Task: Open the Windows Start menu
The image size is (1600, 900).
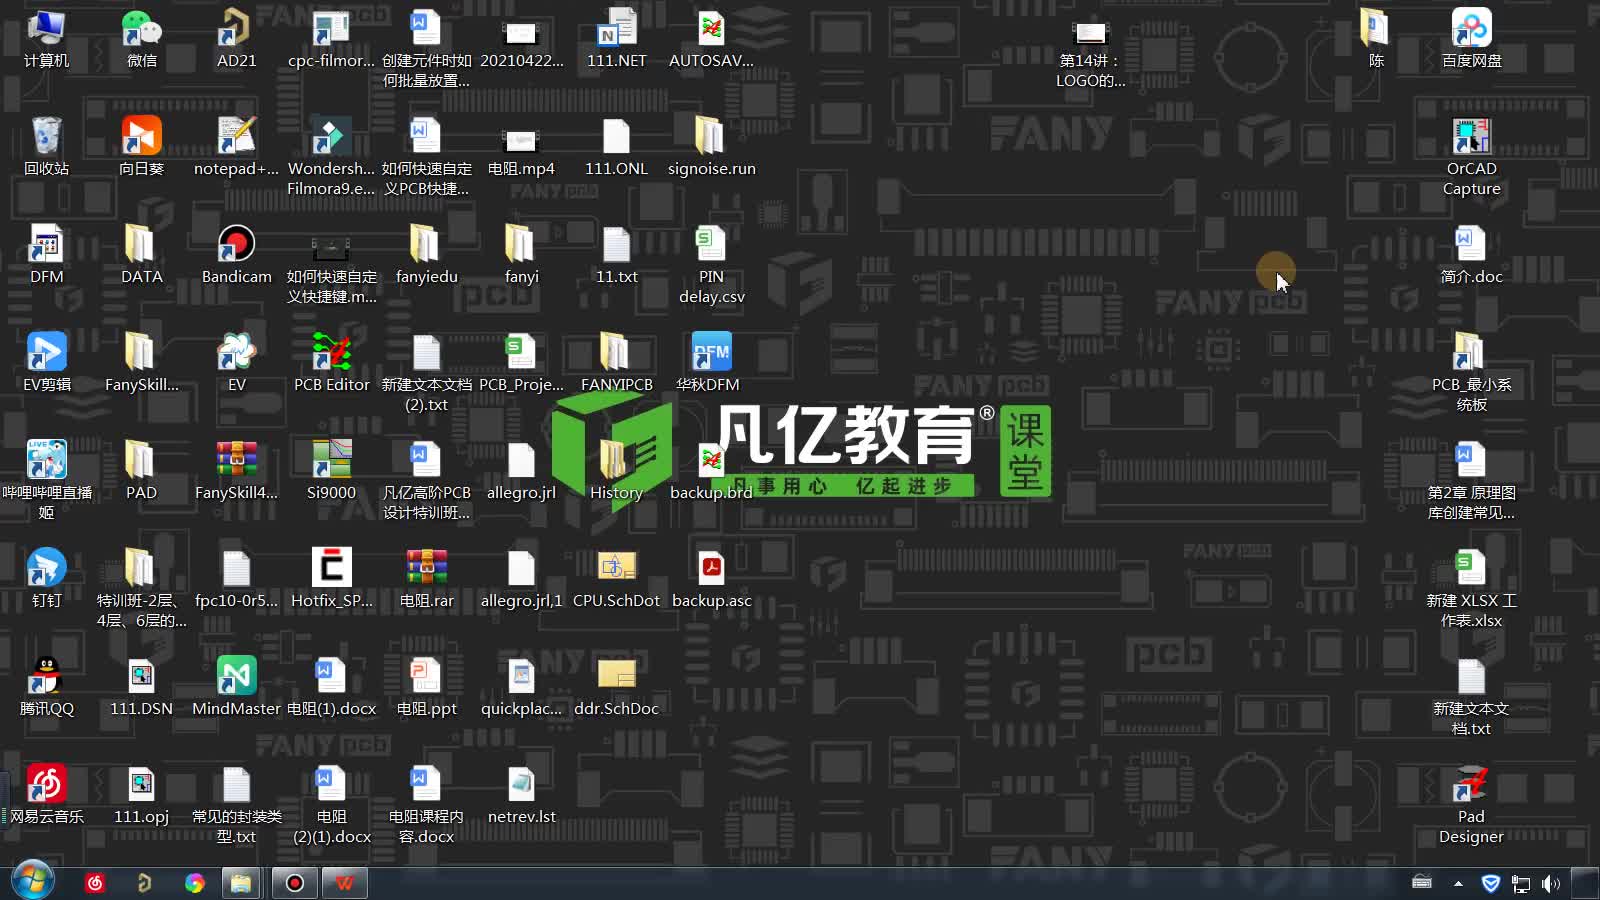Action: (32, 882)
